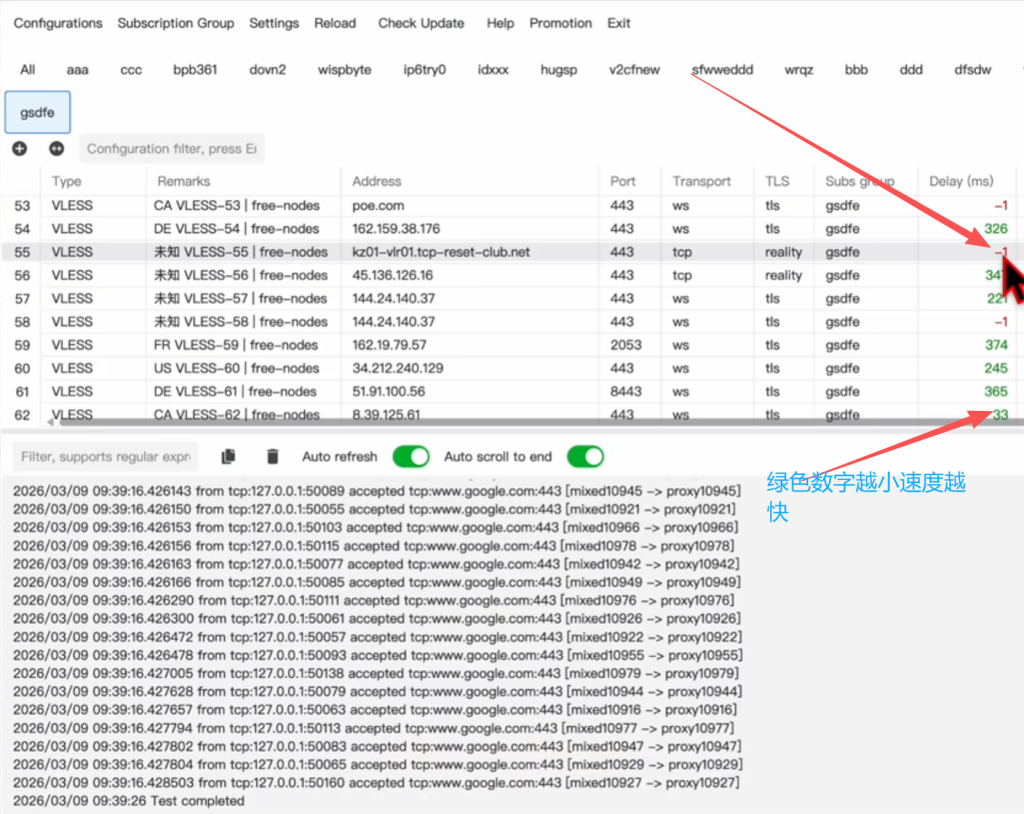This screenshot has height=814, width=1024.
Task: Sort by the Delay (ms) column header
Action: pyautogui.click(x=961, y=181)
